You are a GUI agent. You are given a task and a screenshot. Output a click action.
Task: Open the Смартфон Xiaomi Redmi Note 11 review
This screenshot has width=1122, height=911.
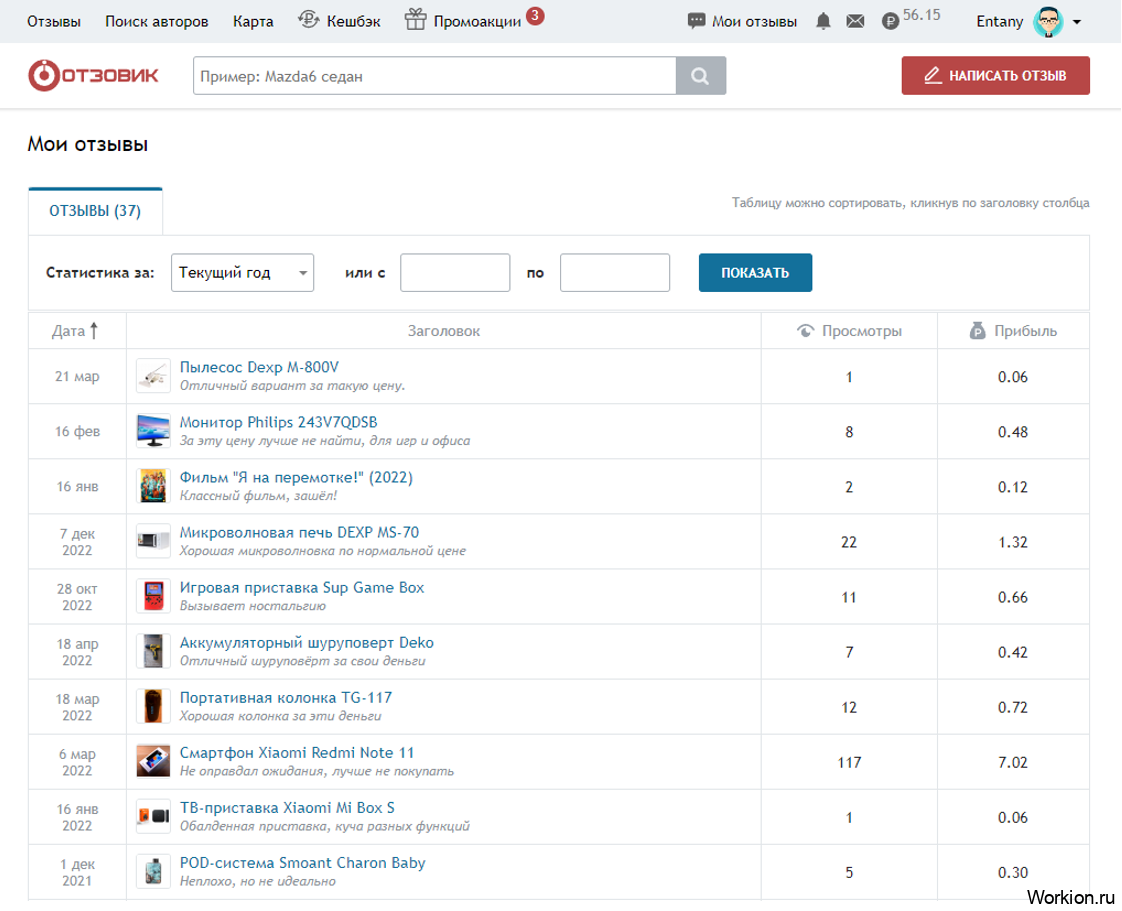(296, 752)
